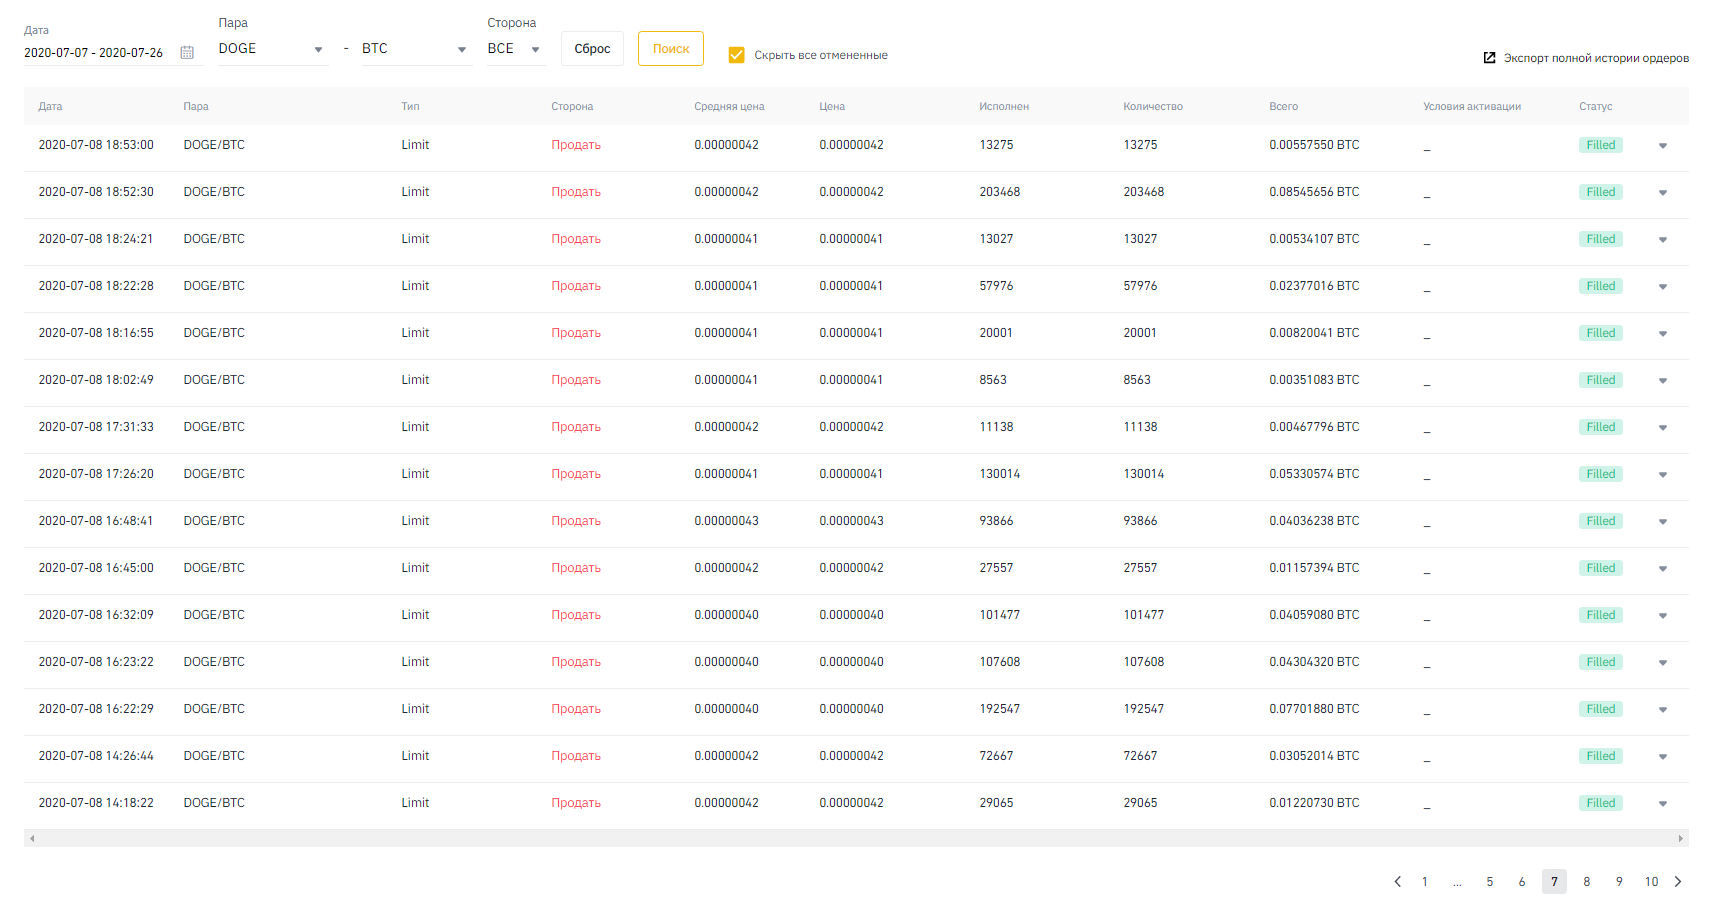This screenshot has height=904, width=1712.
Task: Expand order details for 18:16:55 row
Action: pos(1663,334)
